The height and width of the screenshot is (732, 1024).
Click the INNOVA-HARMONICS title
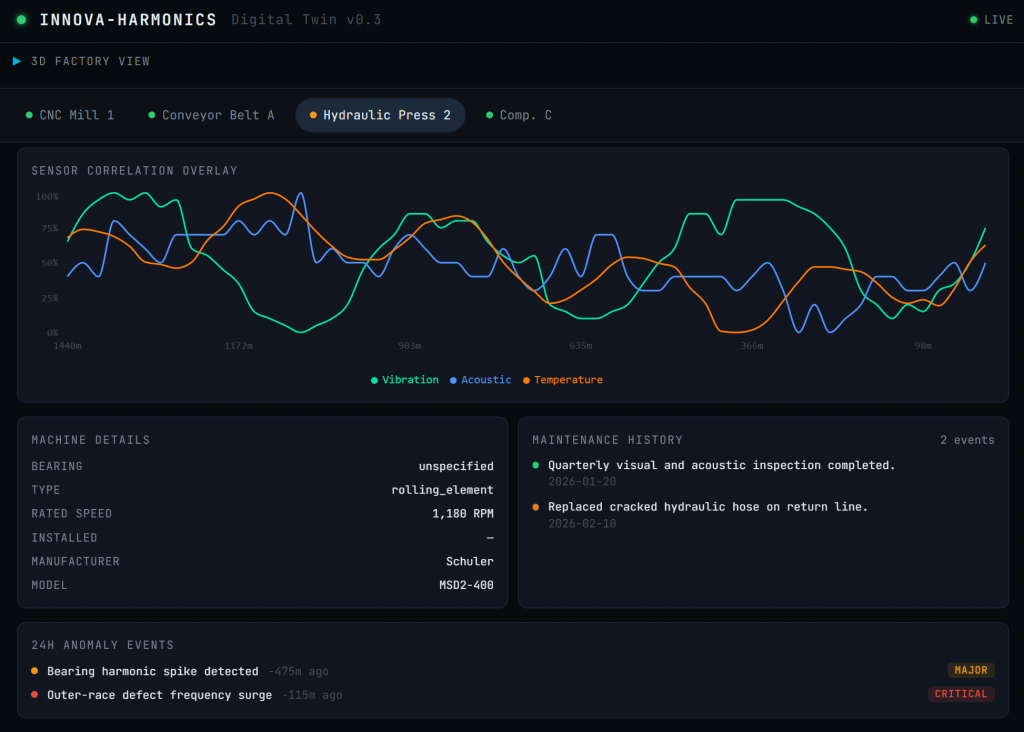(128, 20)
